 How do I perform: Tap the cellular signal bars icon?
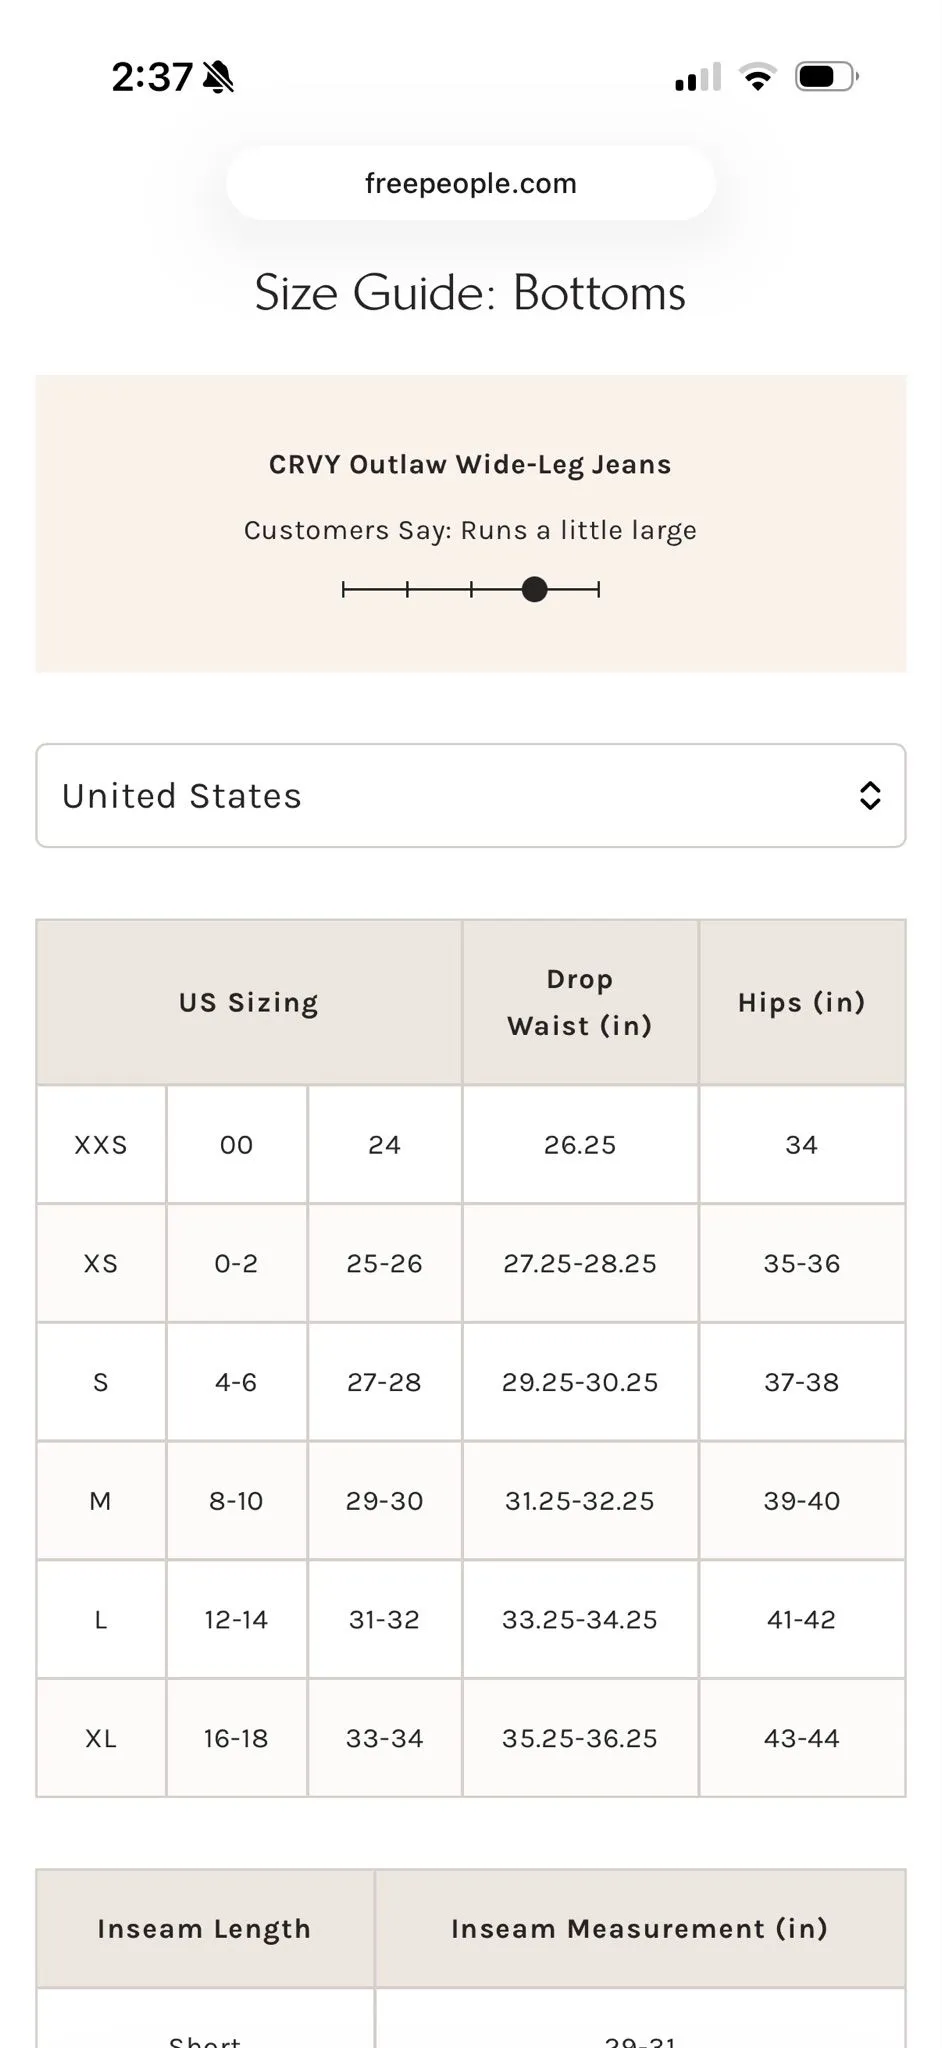point(698,77)
